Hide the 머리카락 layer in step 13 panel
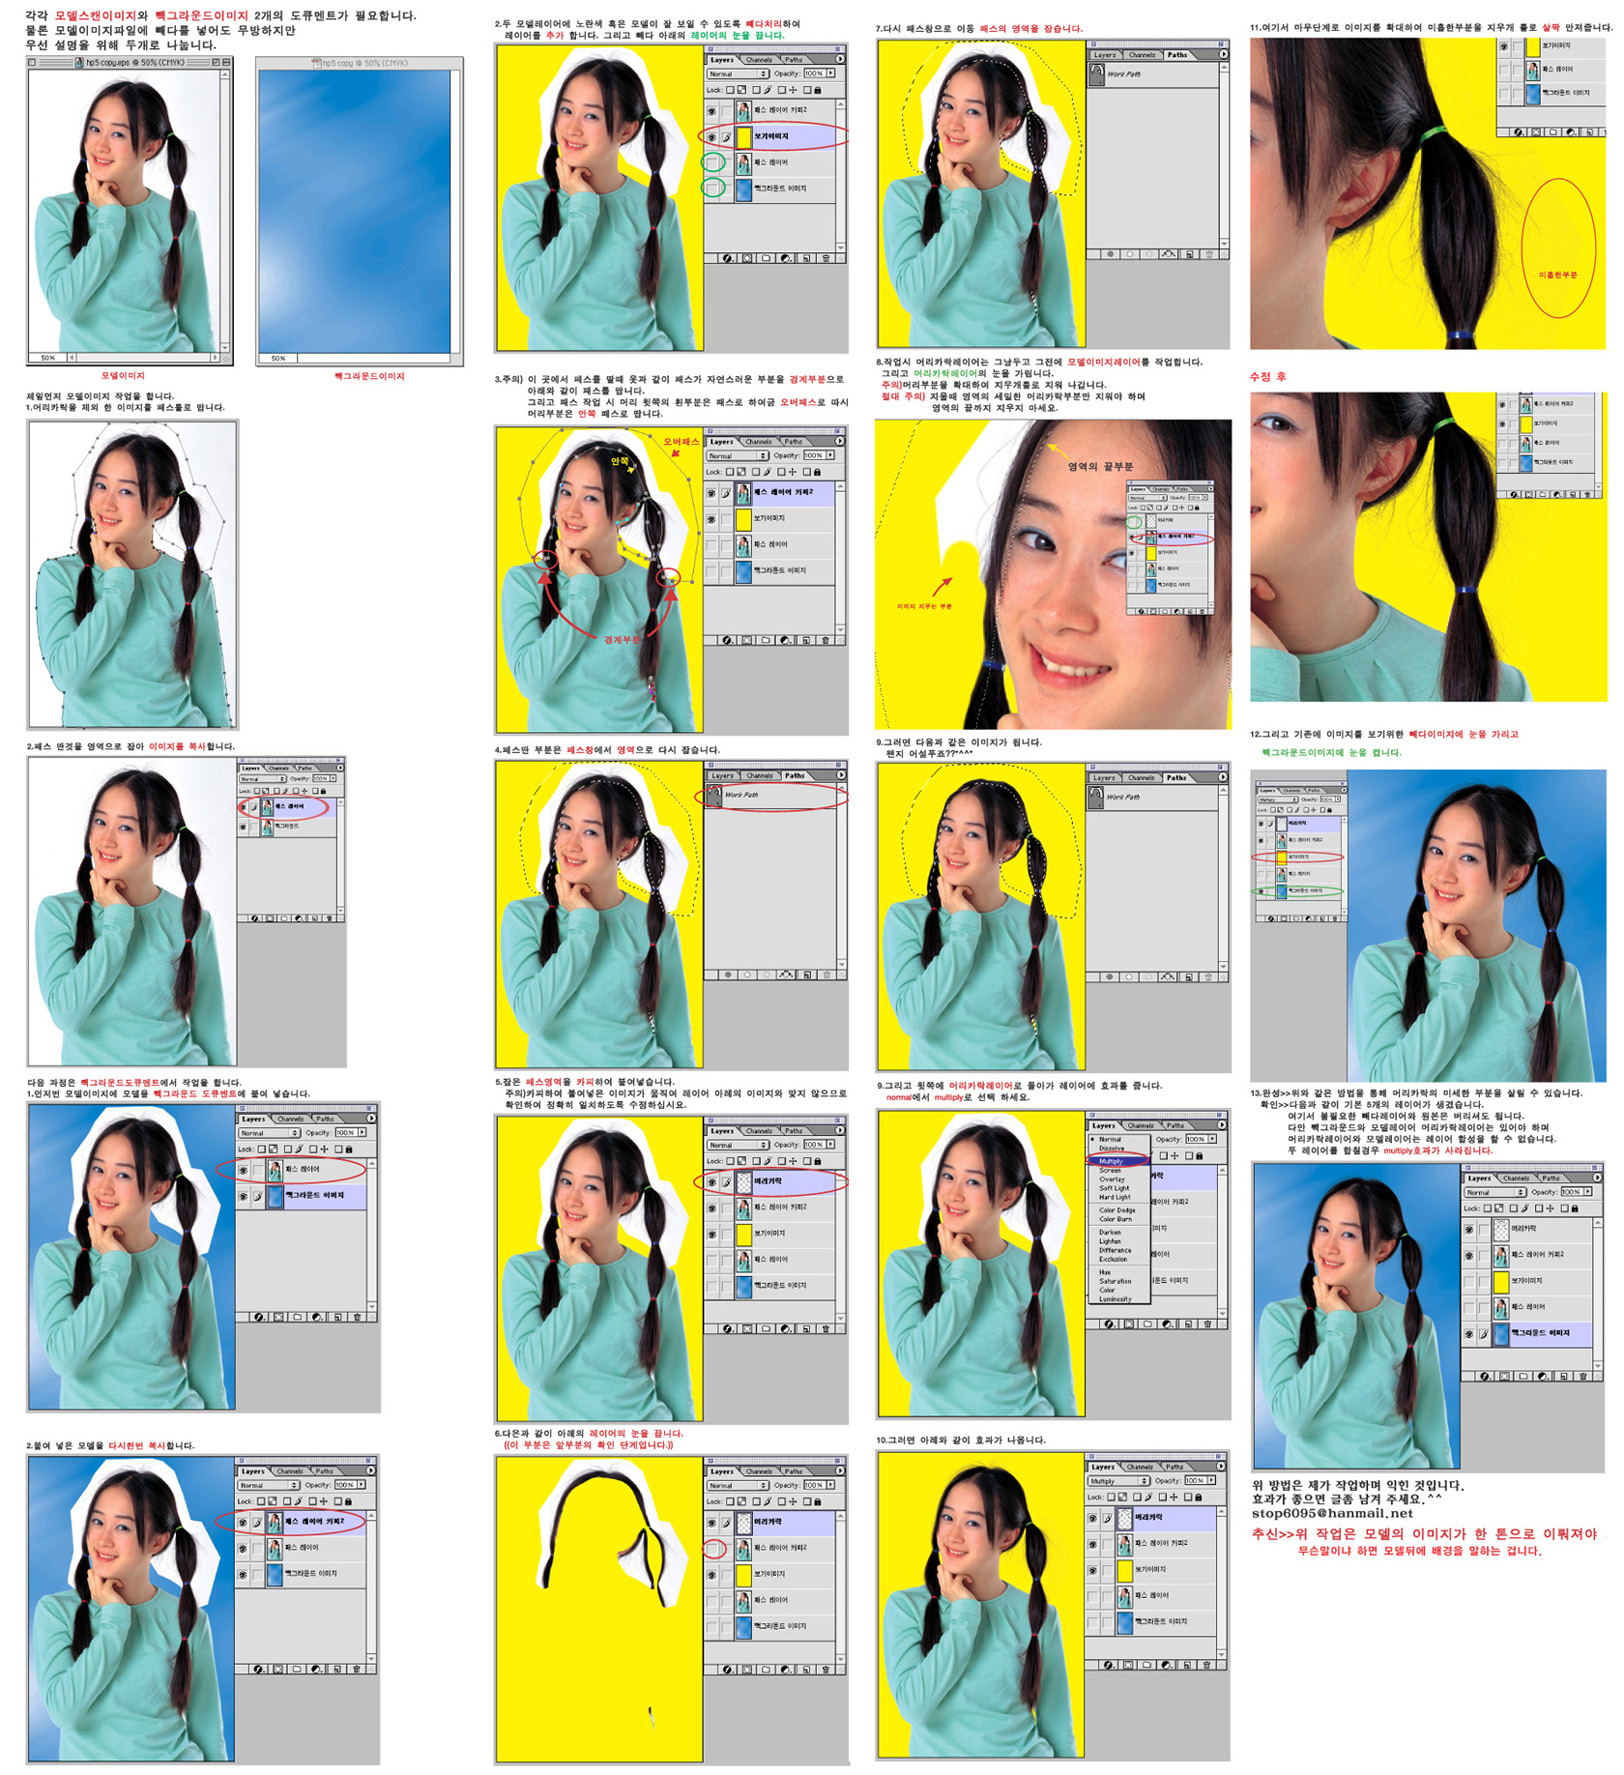 pyautogui.click(x=1469, y=1229)
